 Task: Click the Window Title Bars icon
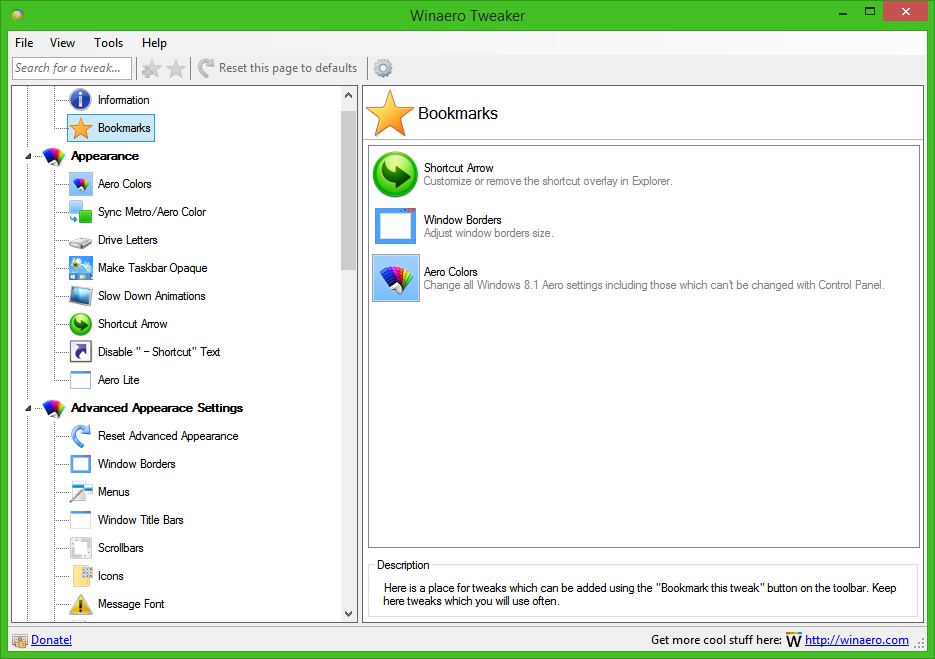[81, 520]
